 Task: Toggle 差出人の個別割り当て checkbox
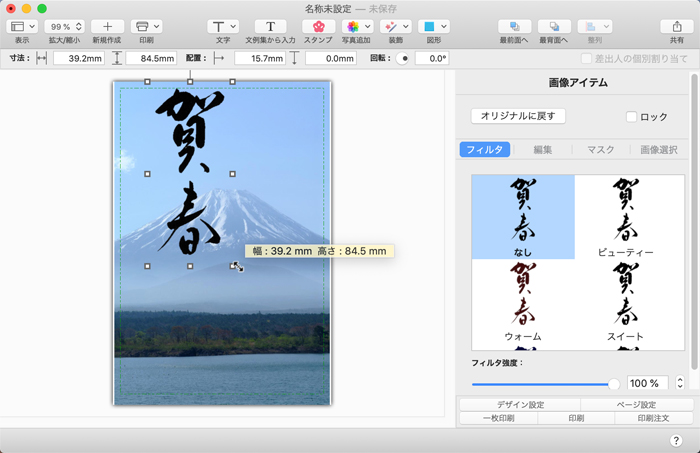click(x=587, y=59)
